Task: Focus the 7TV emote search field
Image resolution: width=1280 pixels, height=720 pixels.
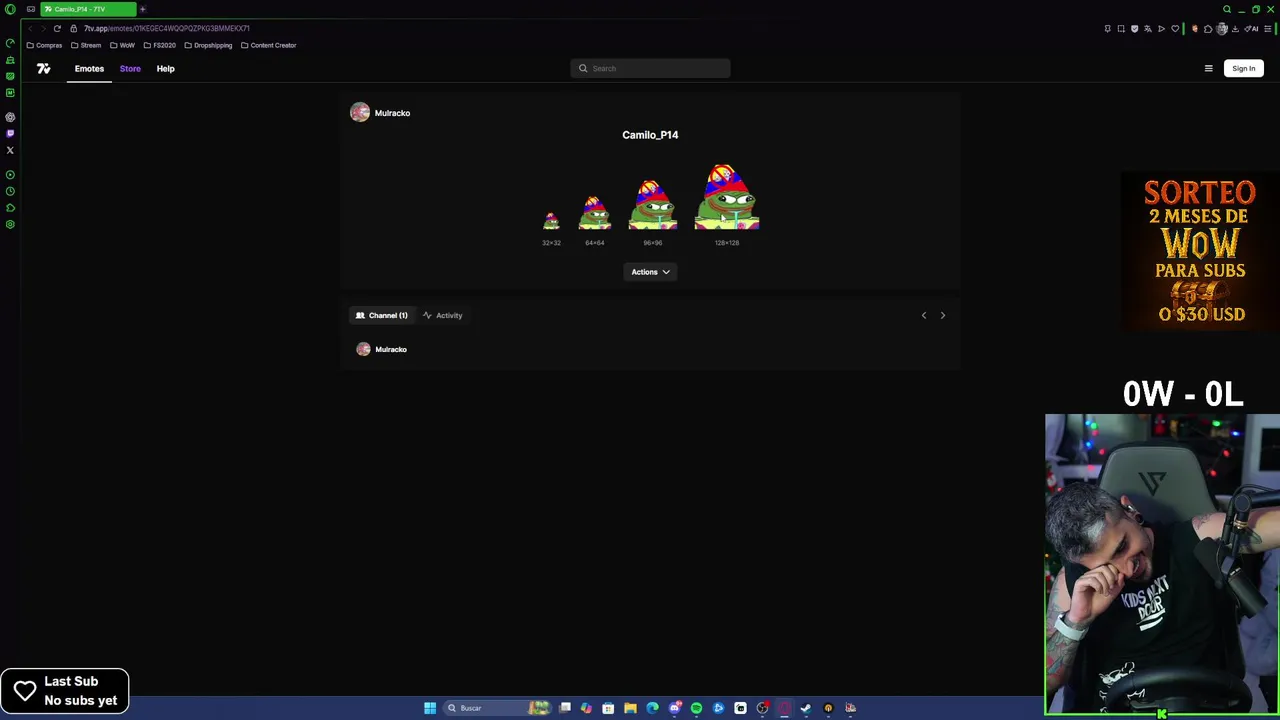Action: pos(650,68)
